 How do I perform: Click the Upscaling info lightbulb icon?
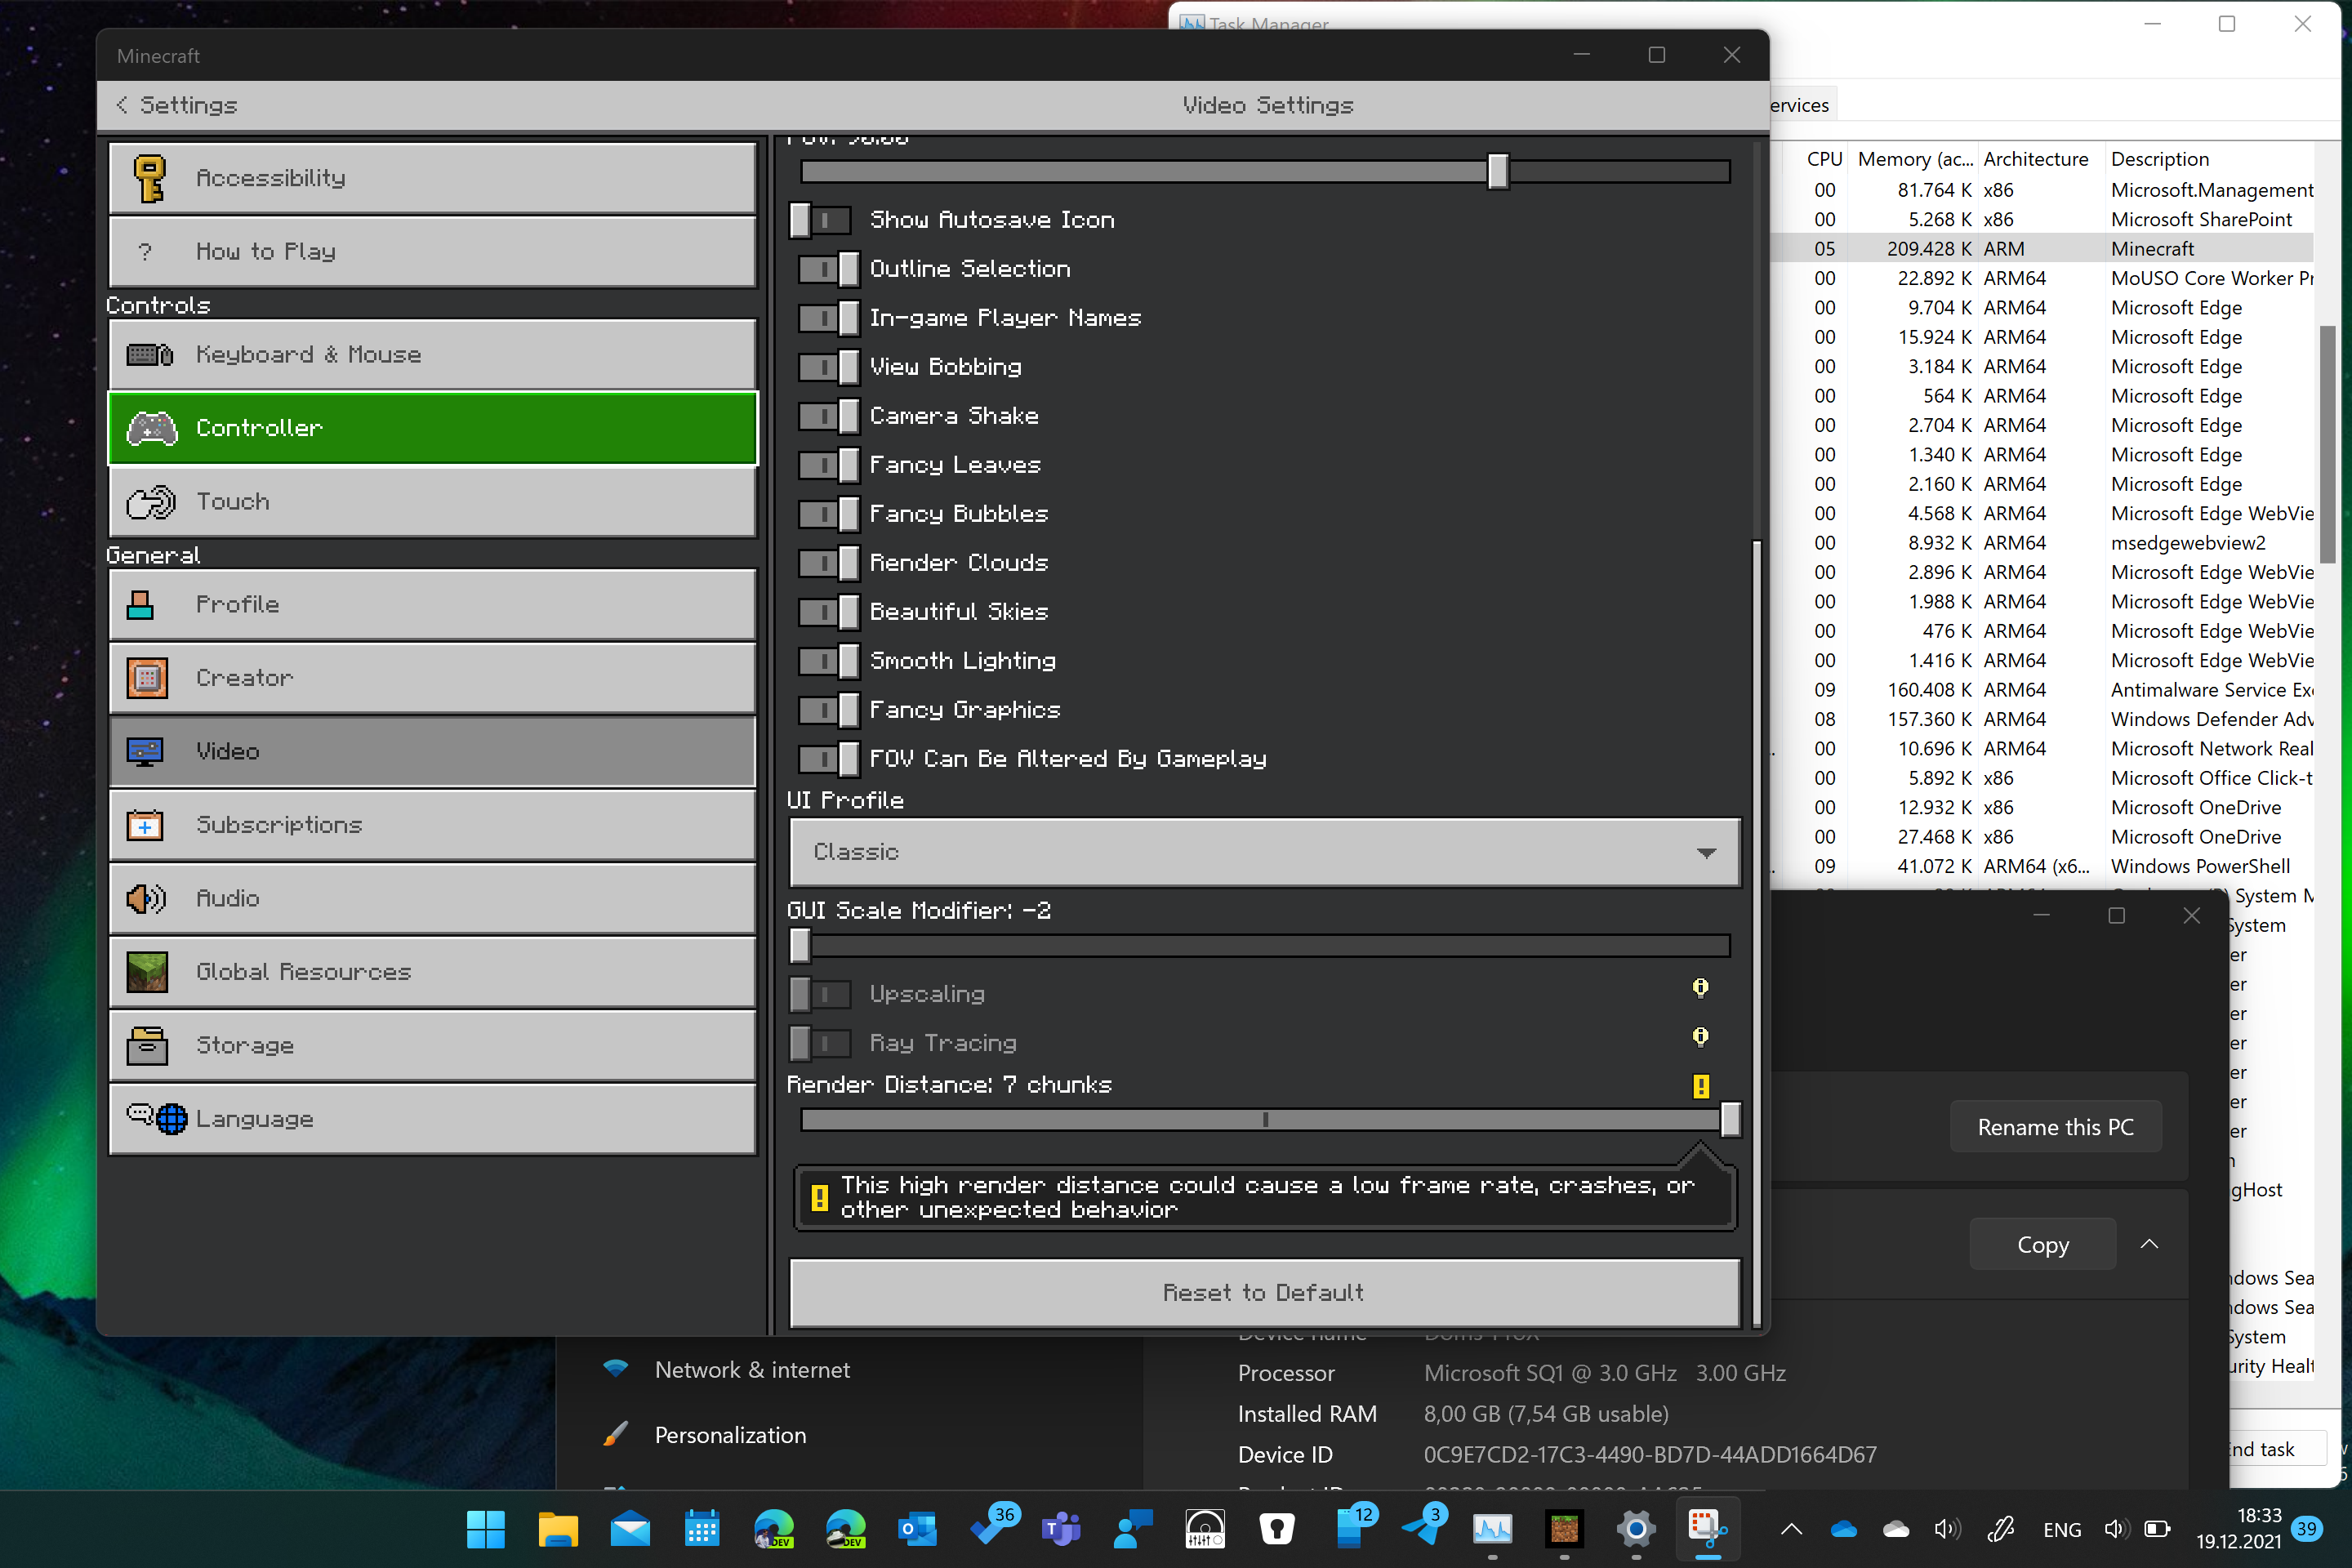point(1700,989)
